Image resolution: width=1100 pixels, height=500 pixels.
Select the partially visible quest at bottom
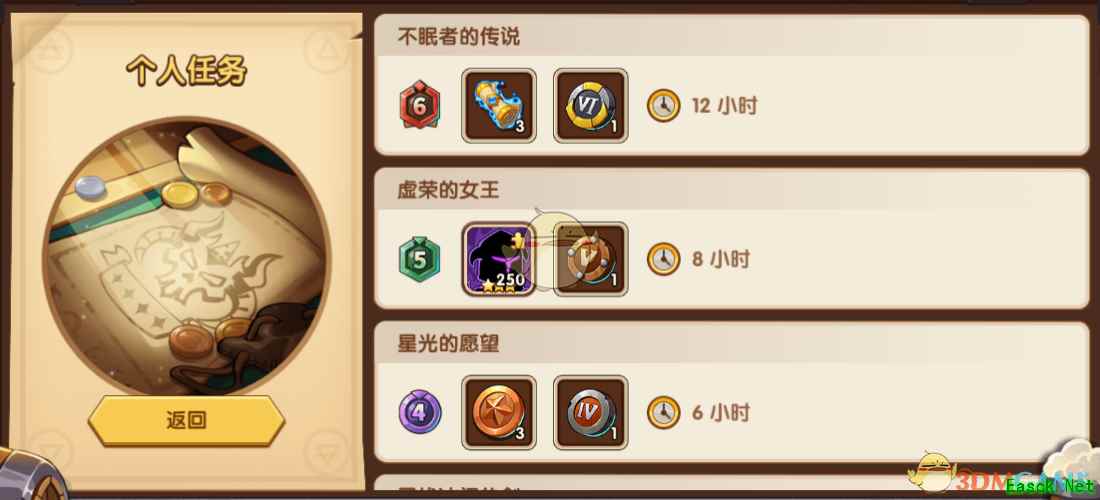[732, 483]
